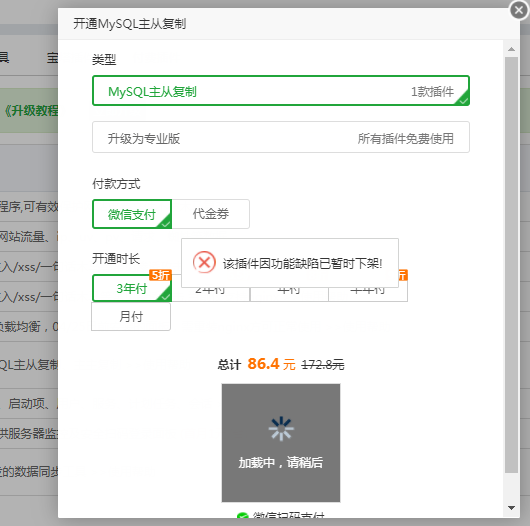
Task: Click 所有插件免费使用 label
Action: 406,138
